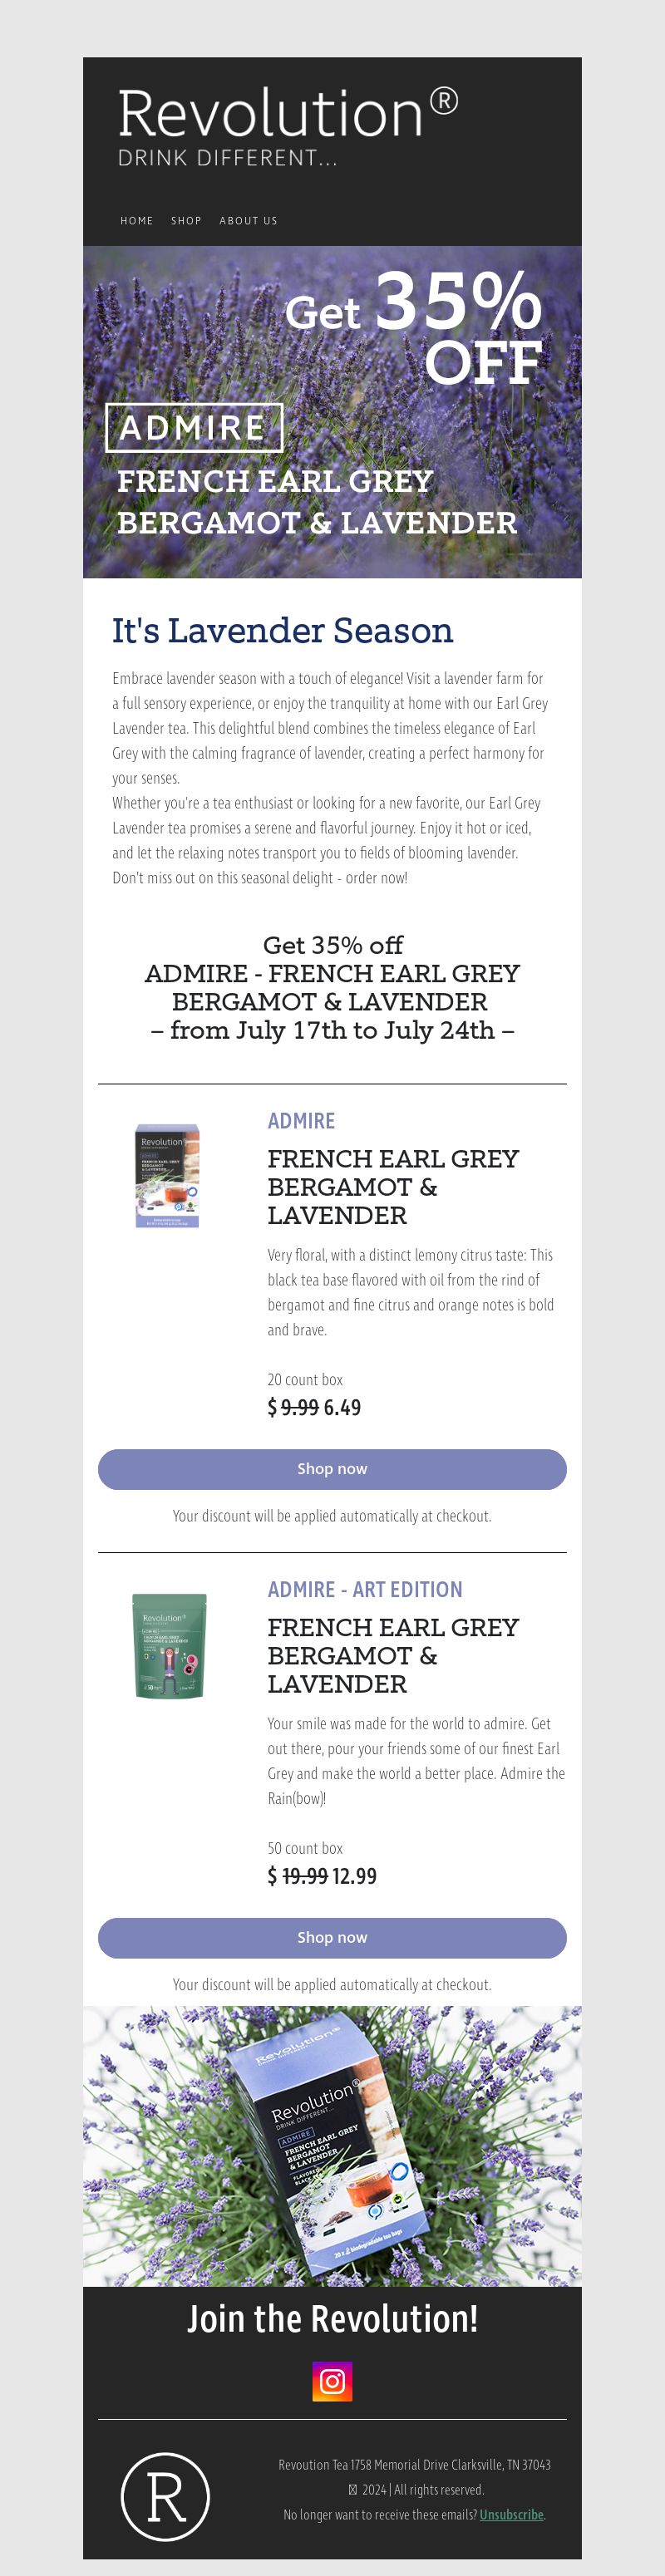The image size is (665, 2576).
Task: Click the $12.99 discounted price
Action: click(x=354, y=1876)
